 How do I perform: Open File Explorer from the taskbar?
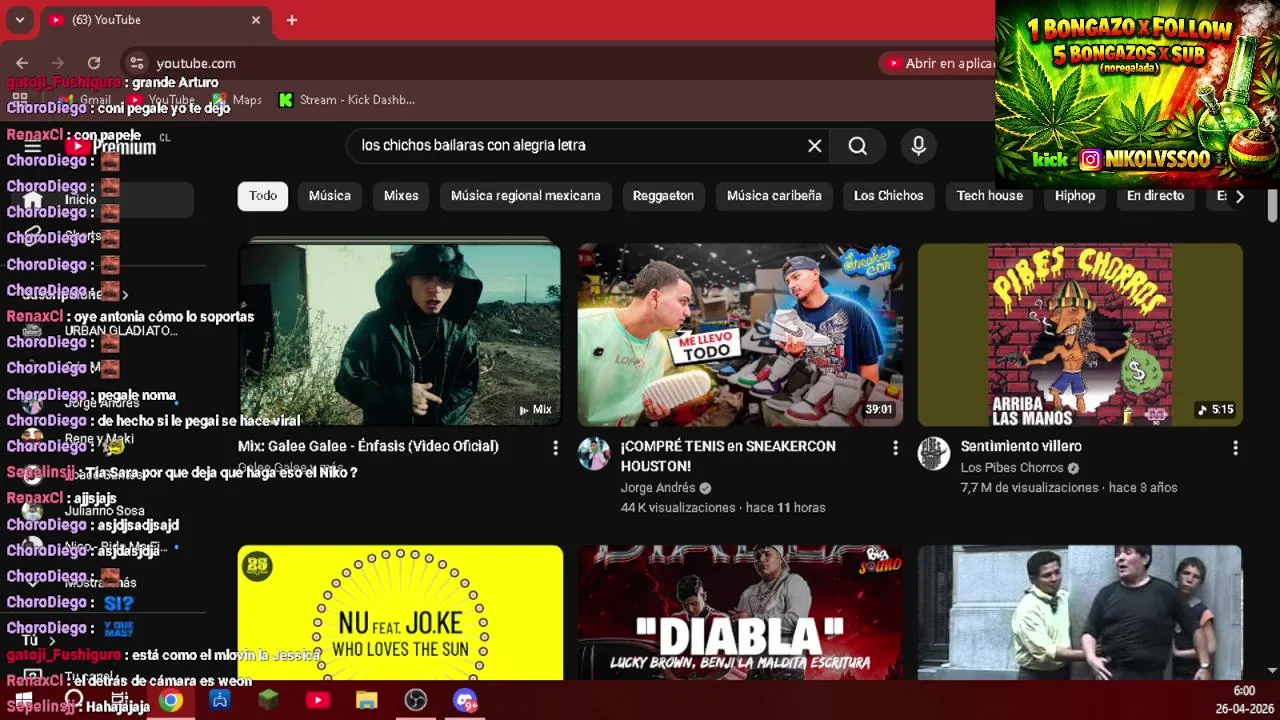tap(367, 700)
